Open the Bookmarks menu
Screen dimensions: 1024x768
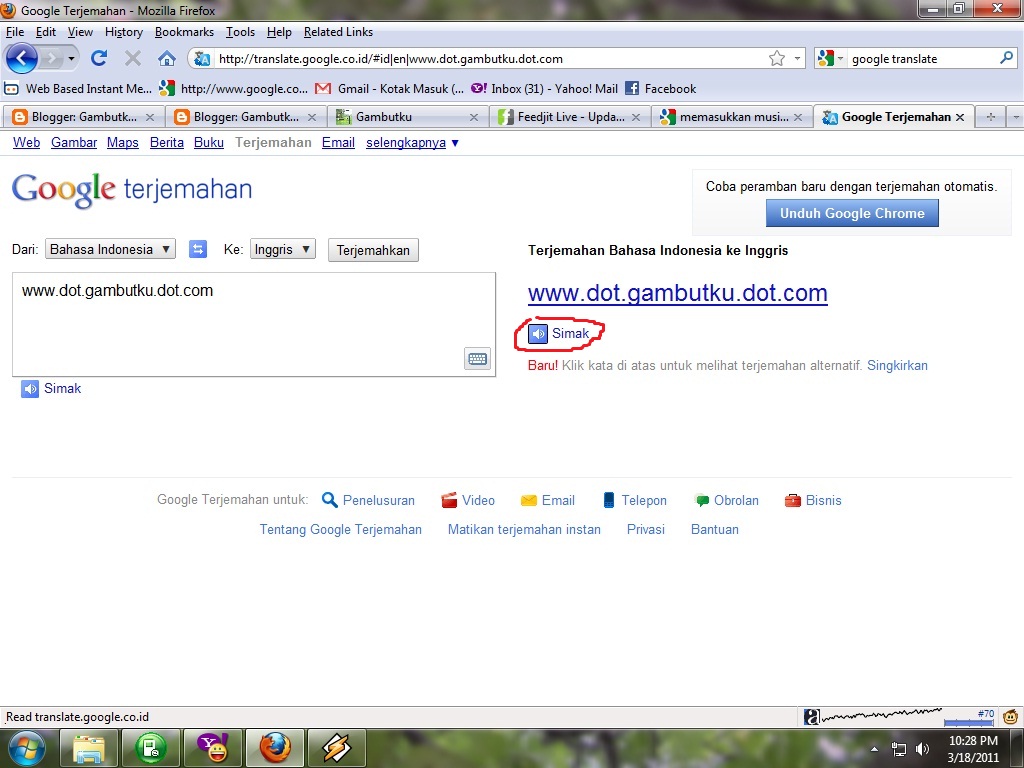[184, 32]
